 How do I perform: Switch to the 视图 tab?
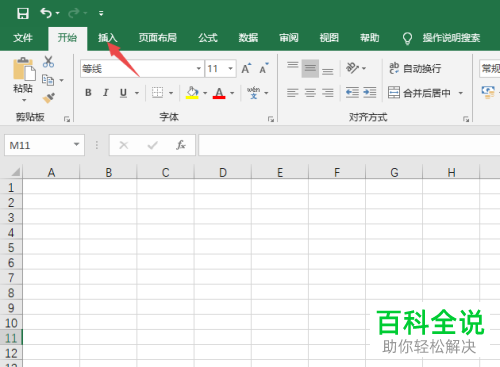[x=329, y=38]
